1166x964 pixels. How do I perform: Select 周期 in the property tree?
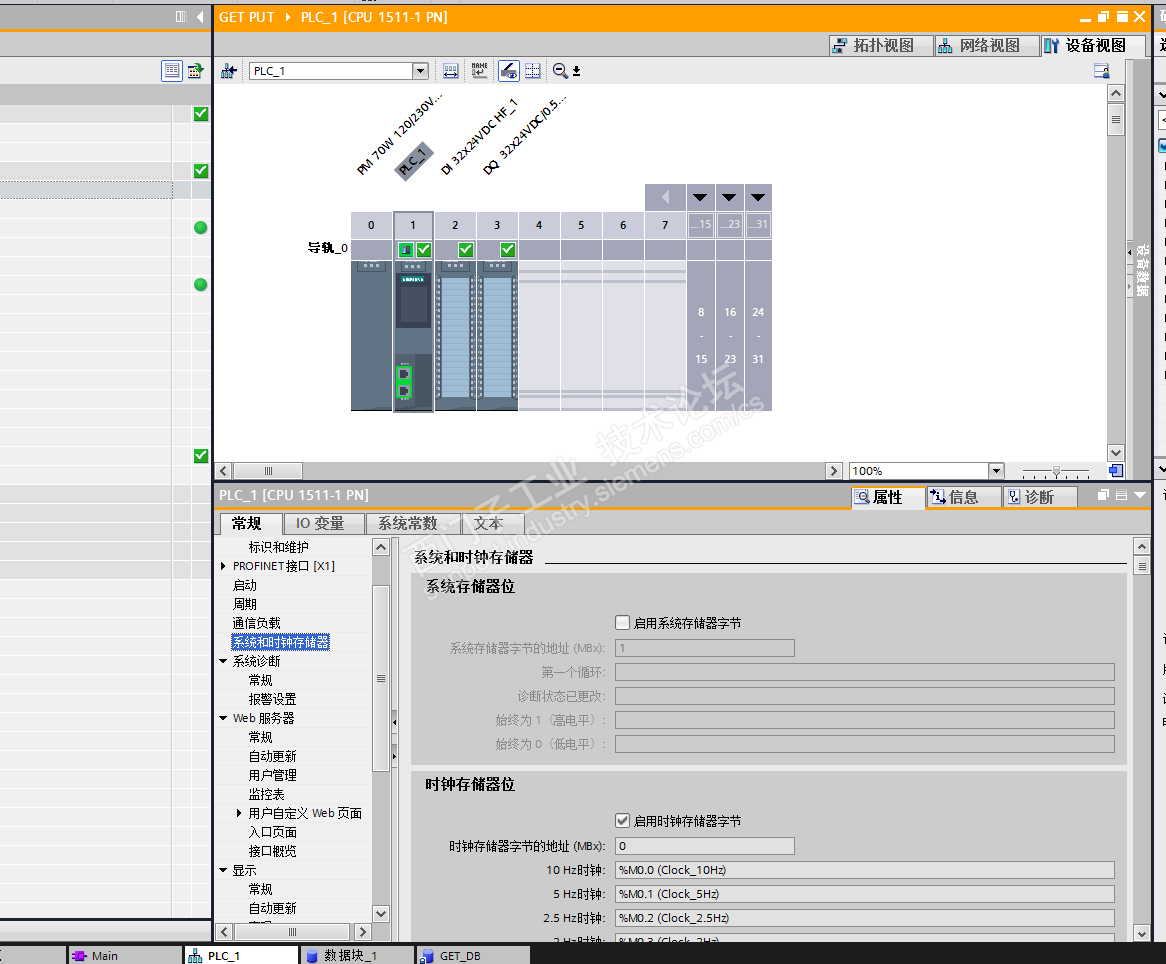coord(245,604)
